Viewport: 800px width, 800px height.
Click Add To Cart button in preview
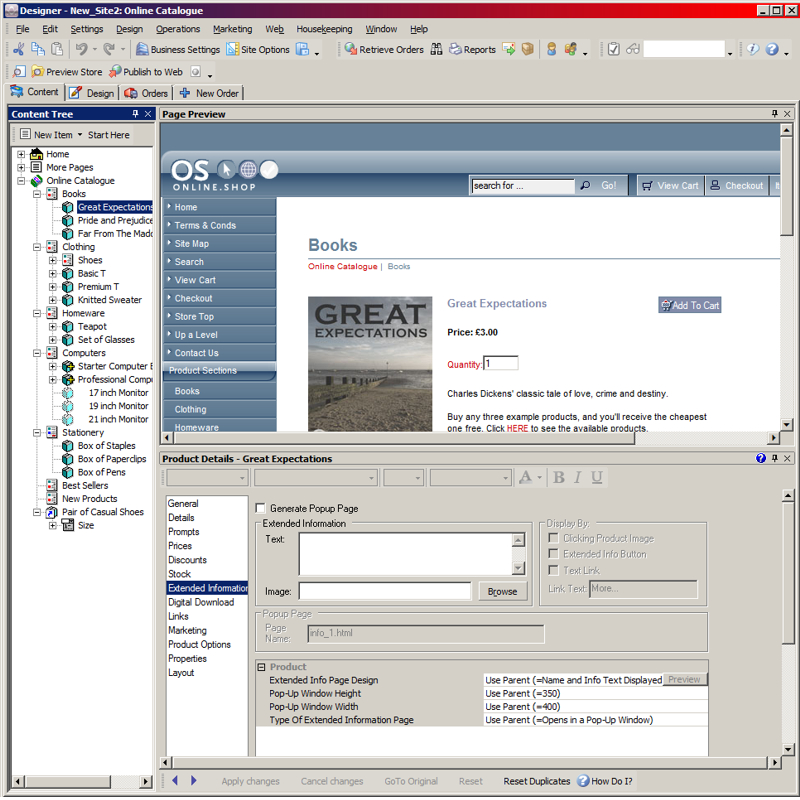[x=689, y=305]
